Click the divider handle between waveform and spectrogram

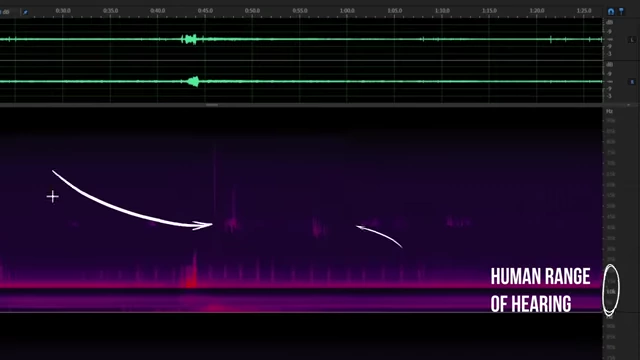[212, 105]
